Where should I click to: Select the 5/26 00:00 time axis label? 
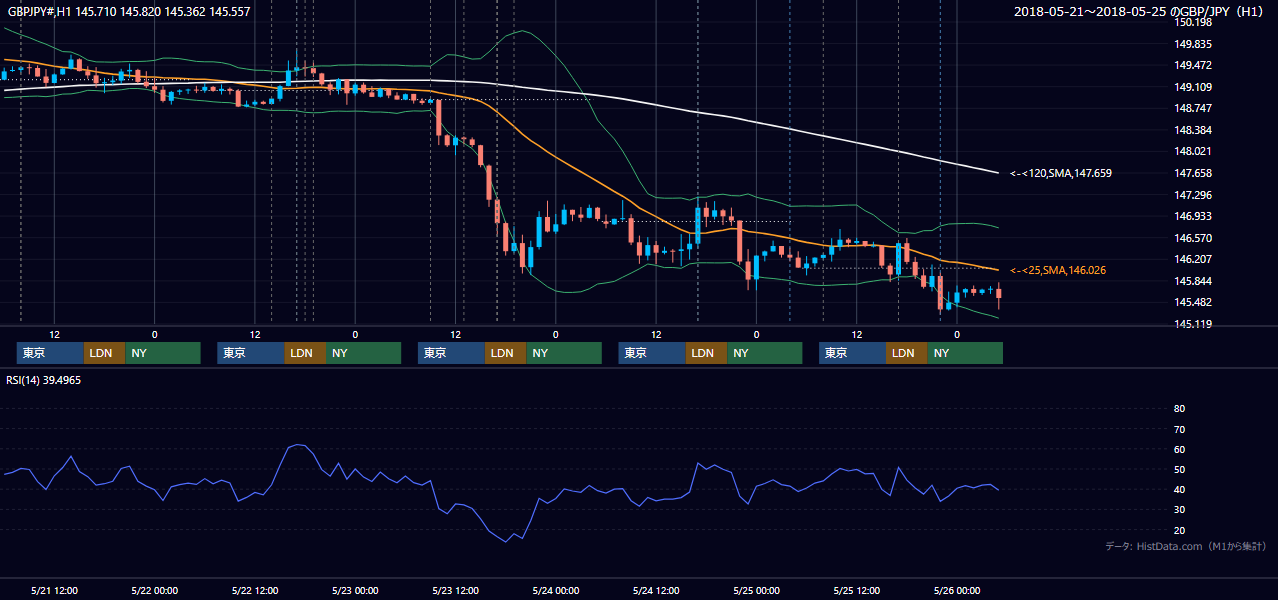pyautogui.click(x=957, y=591)
